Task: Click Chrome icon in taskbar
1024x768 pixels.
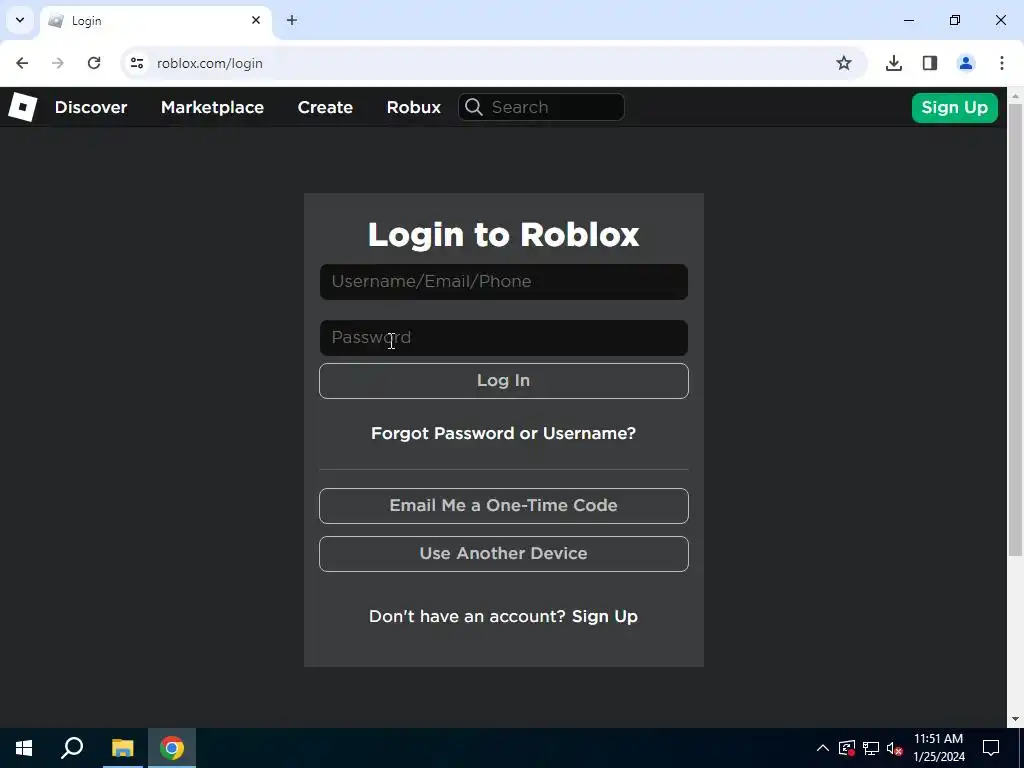Action: (x=172, y=748)
